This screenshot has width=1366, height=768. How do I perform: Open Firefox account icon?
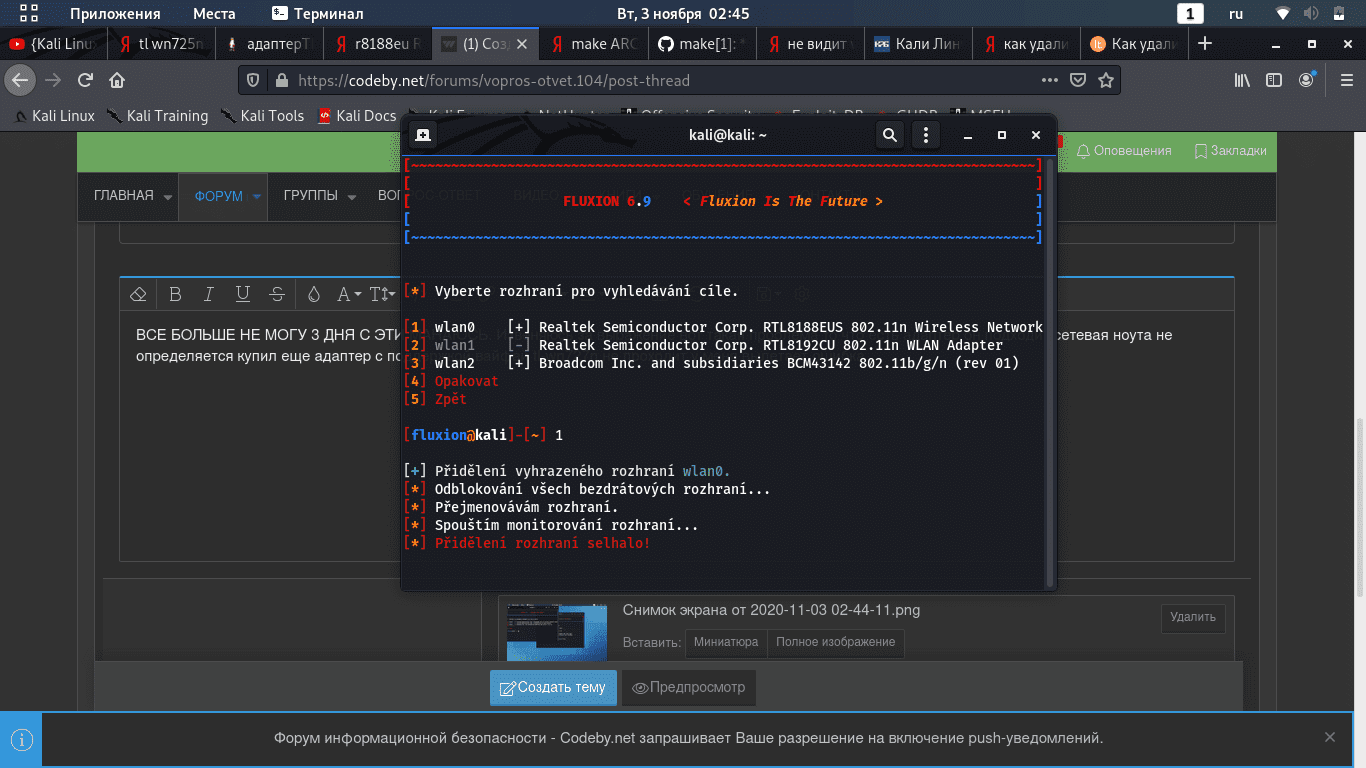(x=1306, y=80)
